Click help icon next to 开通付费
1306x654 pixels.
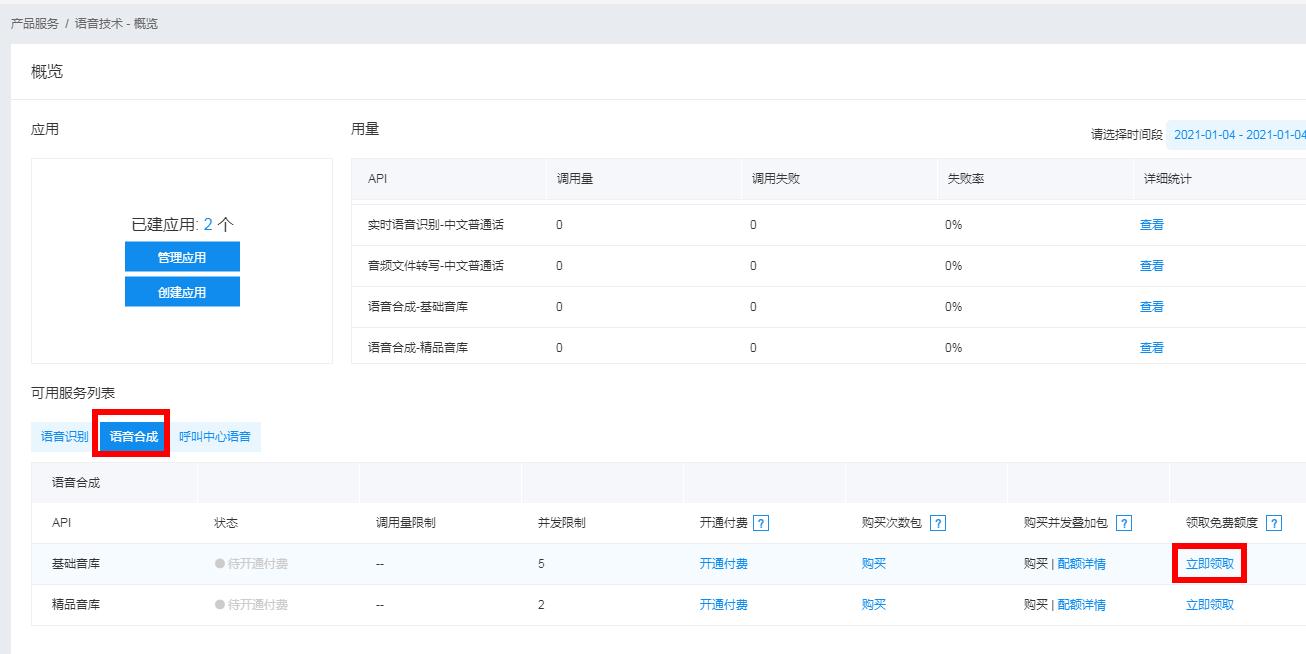[761, 523]
